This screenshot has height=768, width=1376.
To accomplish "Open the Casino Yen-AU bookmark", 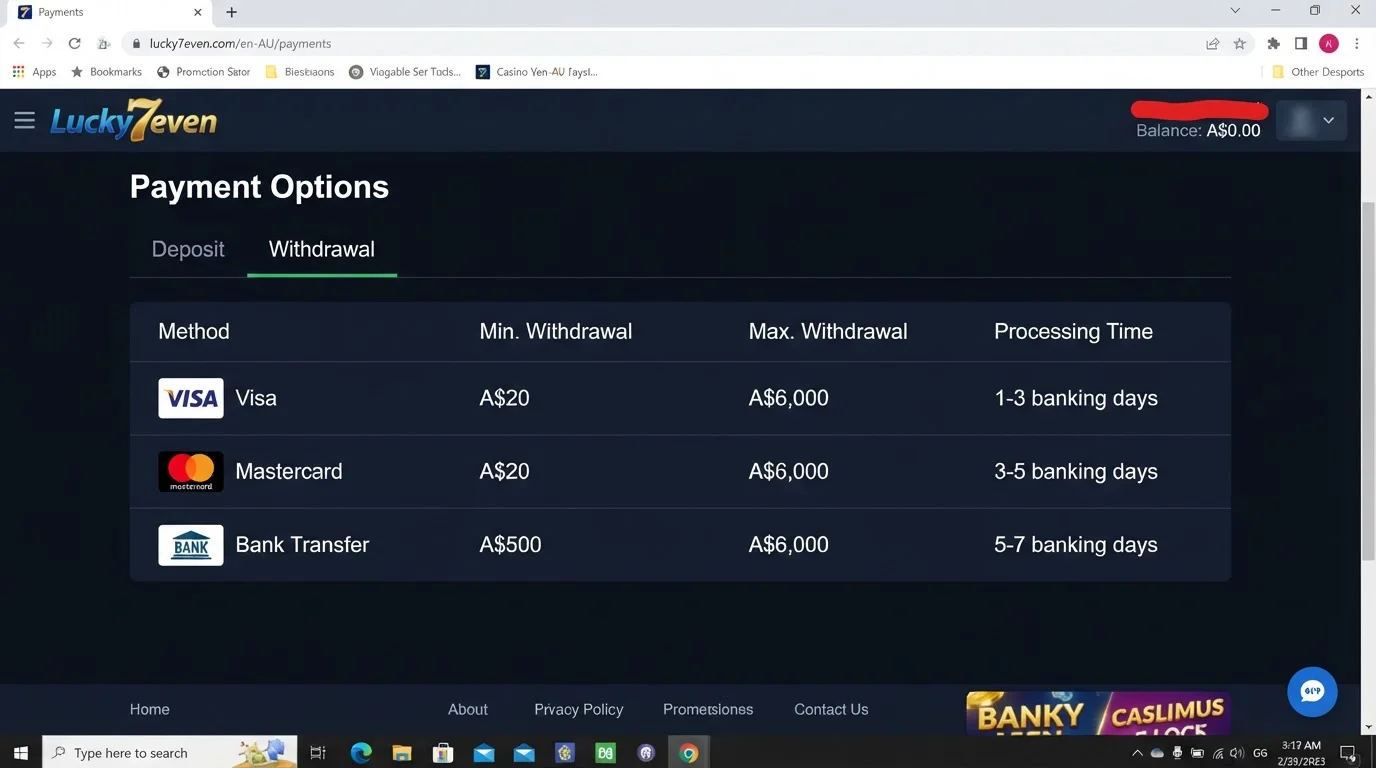I will [x=537, y=72].
